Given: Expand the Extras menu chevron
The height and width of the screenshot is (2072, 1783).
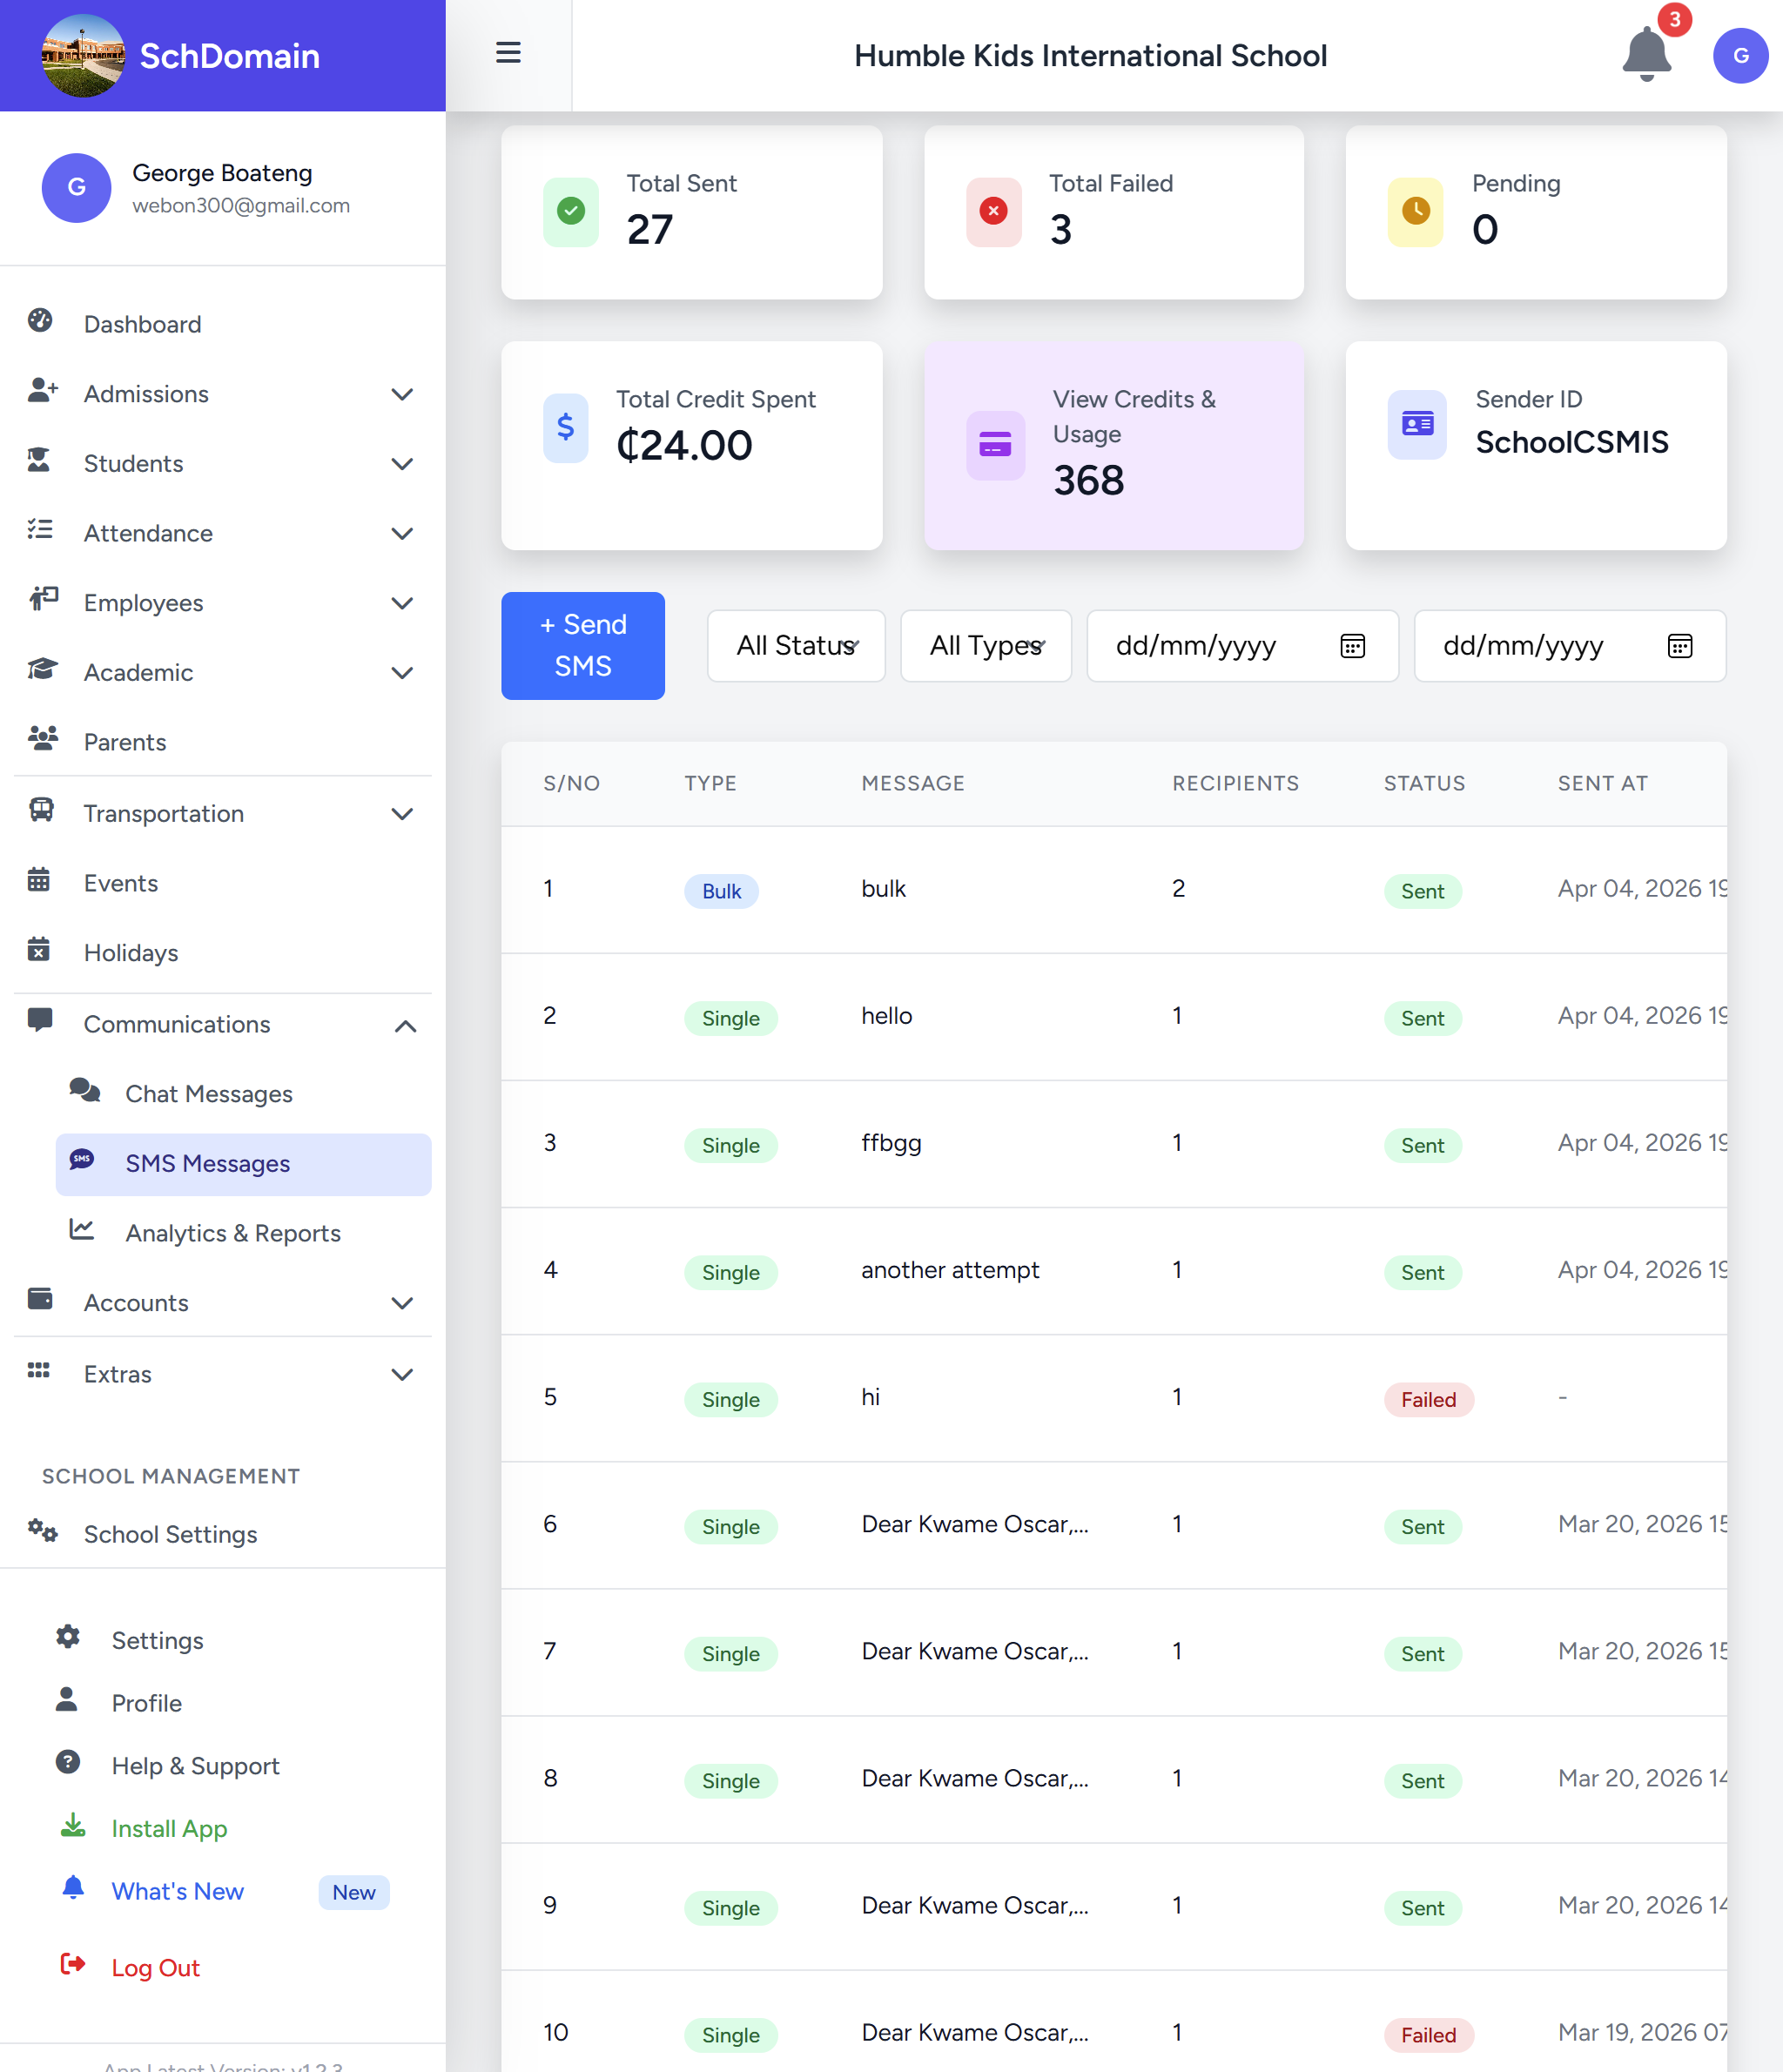Looking at the screenshot, I should point(402,1374).
